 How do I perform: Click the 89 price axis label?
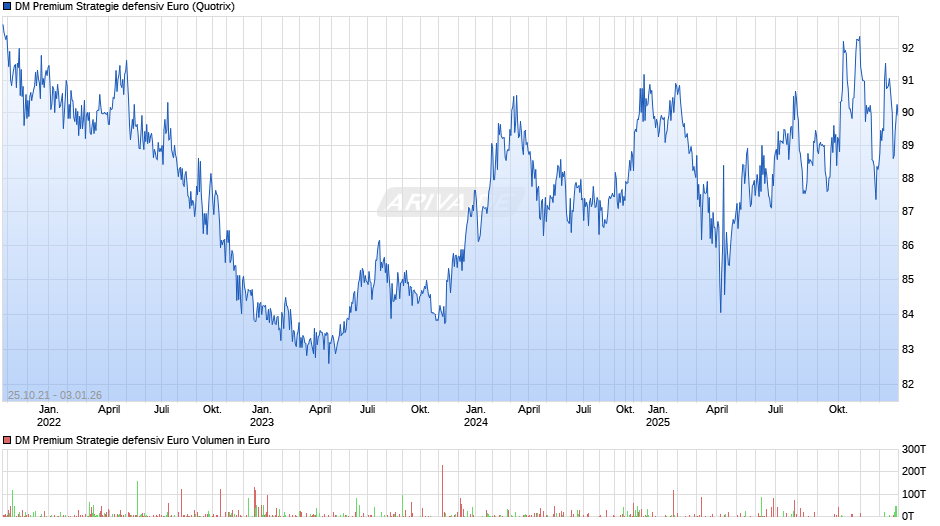tap(908, 145)
